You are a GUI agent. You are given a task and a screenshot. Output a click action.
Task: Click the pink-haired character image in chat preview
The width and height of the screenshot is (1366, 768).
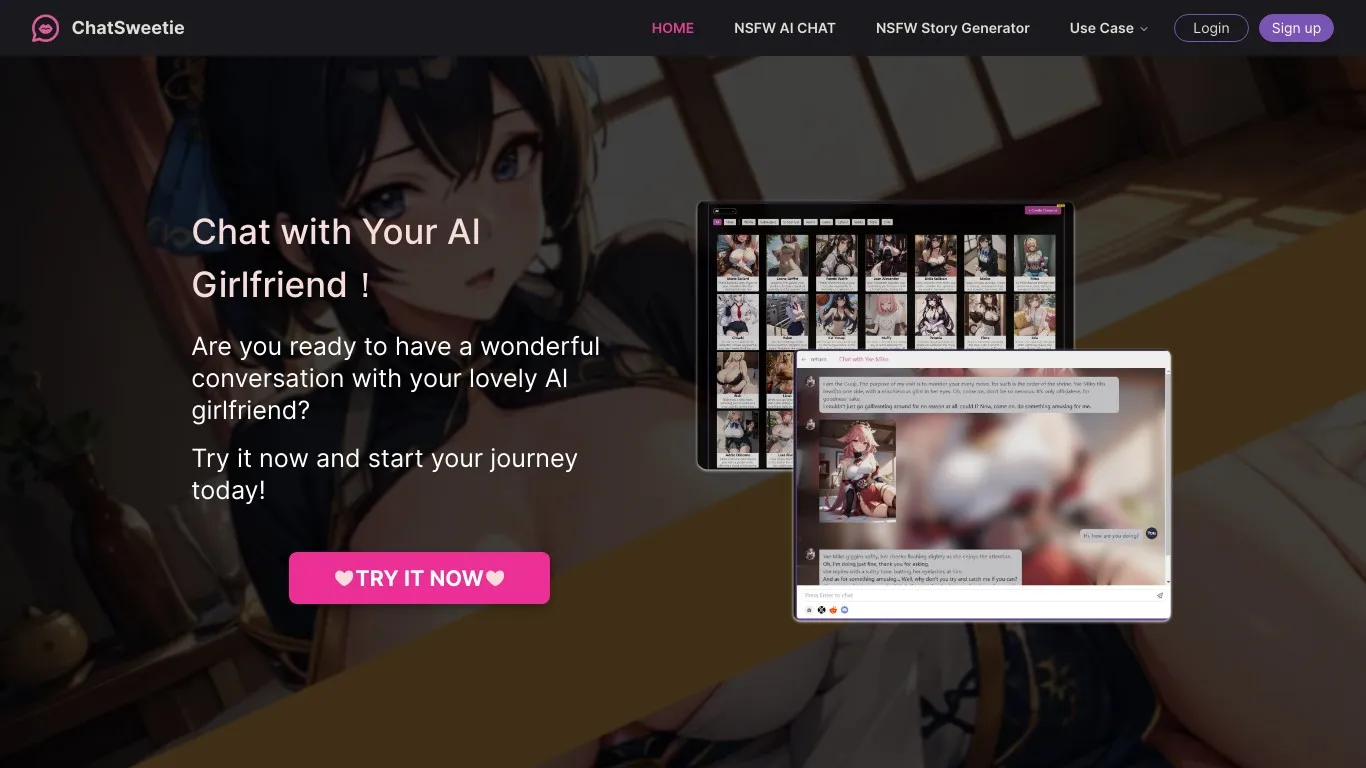[x=857, y=470]
